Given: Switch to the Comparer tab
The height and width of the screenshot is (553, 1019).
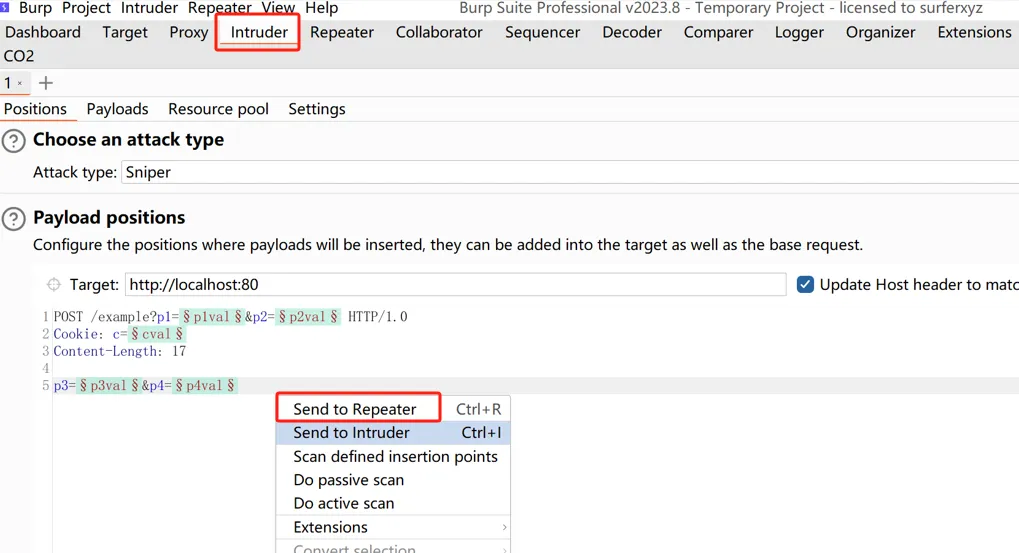Looking at the screenshot, I should [x=718, y=32].
